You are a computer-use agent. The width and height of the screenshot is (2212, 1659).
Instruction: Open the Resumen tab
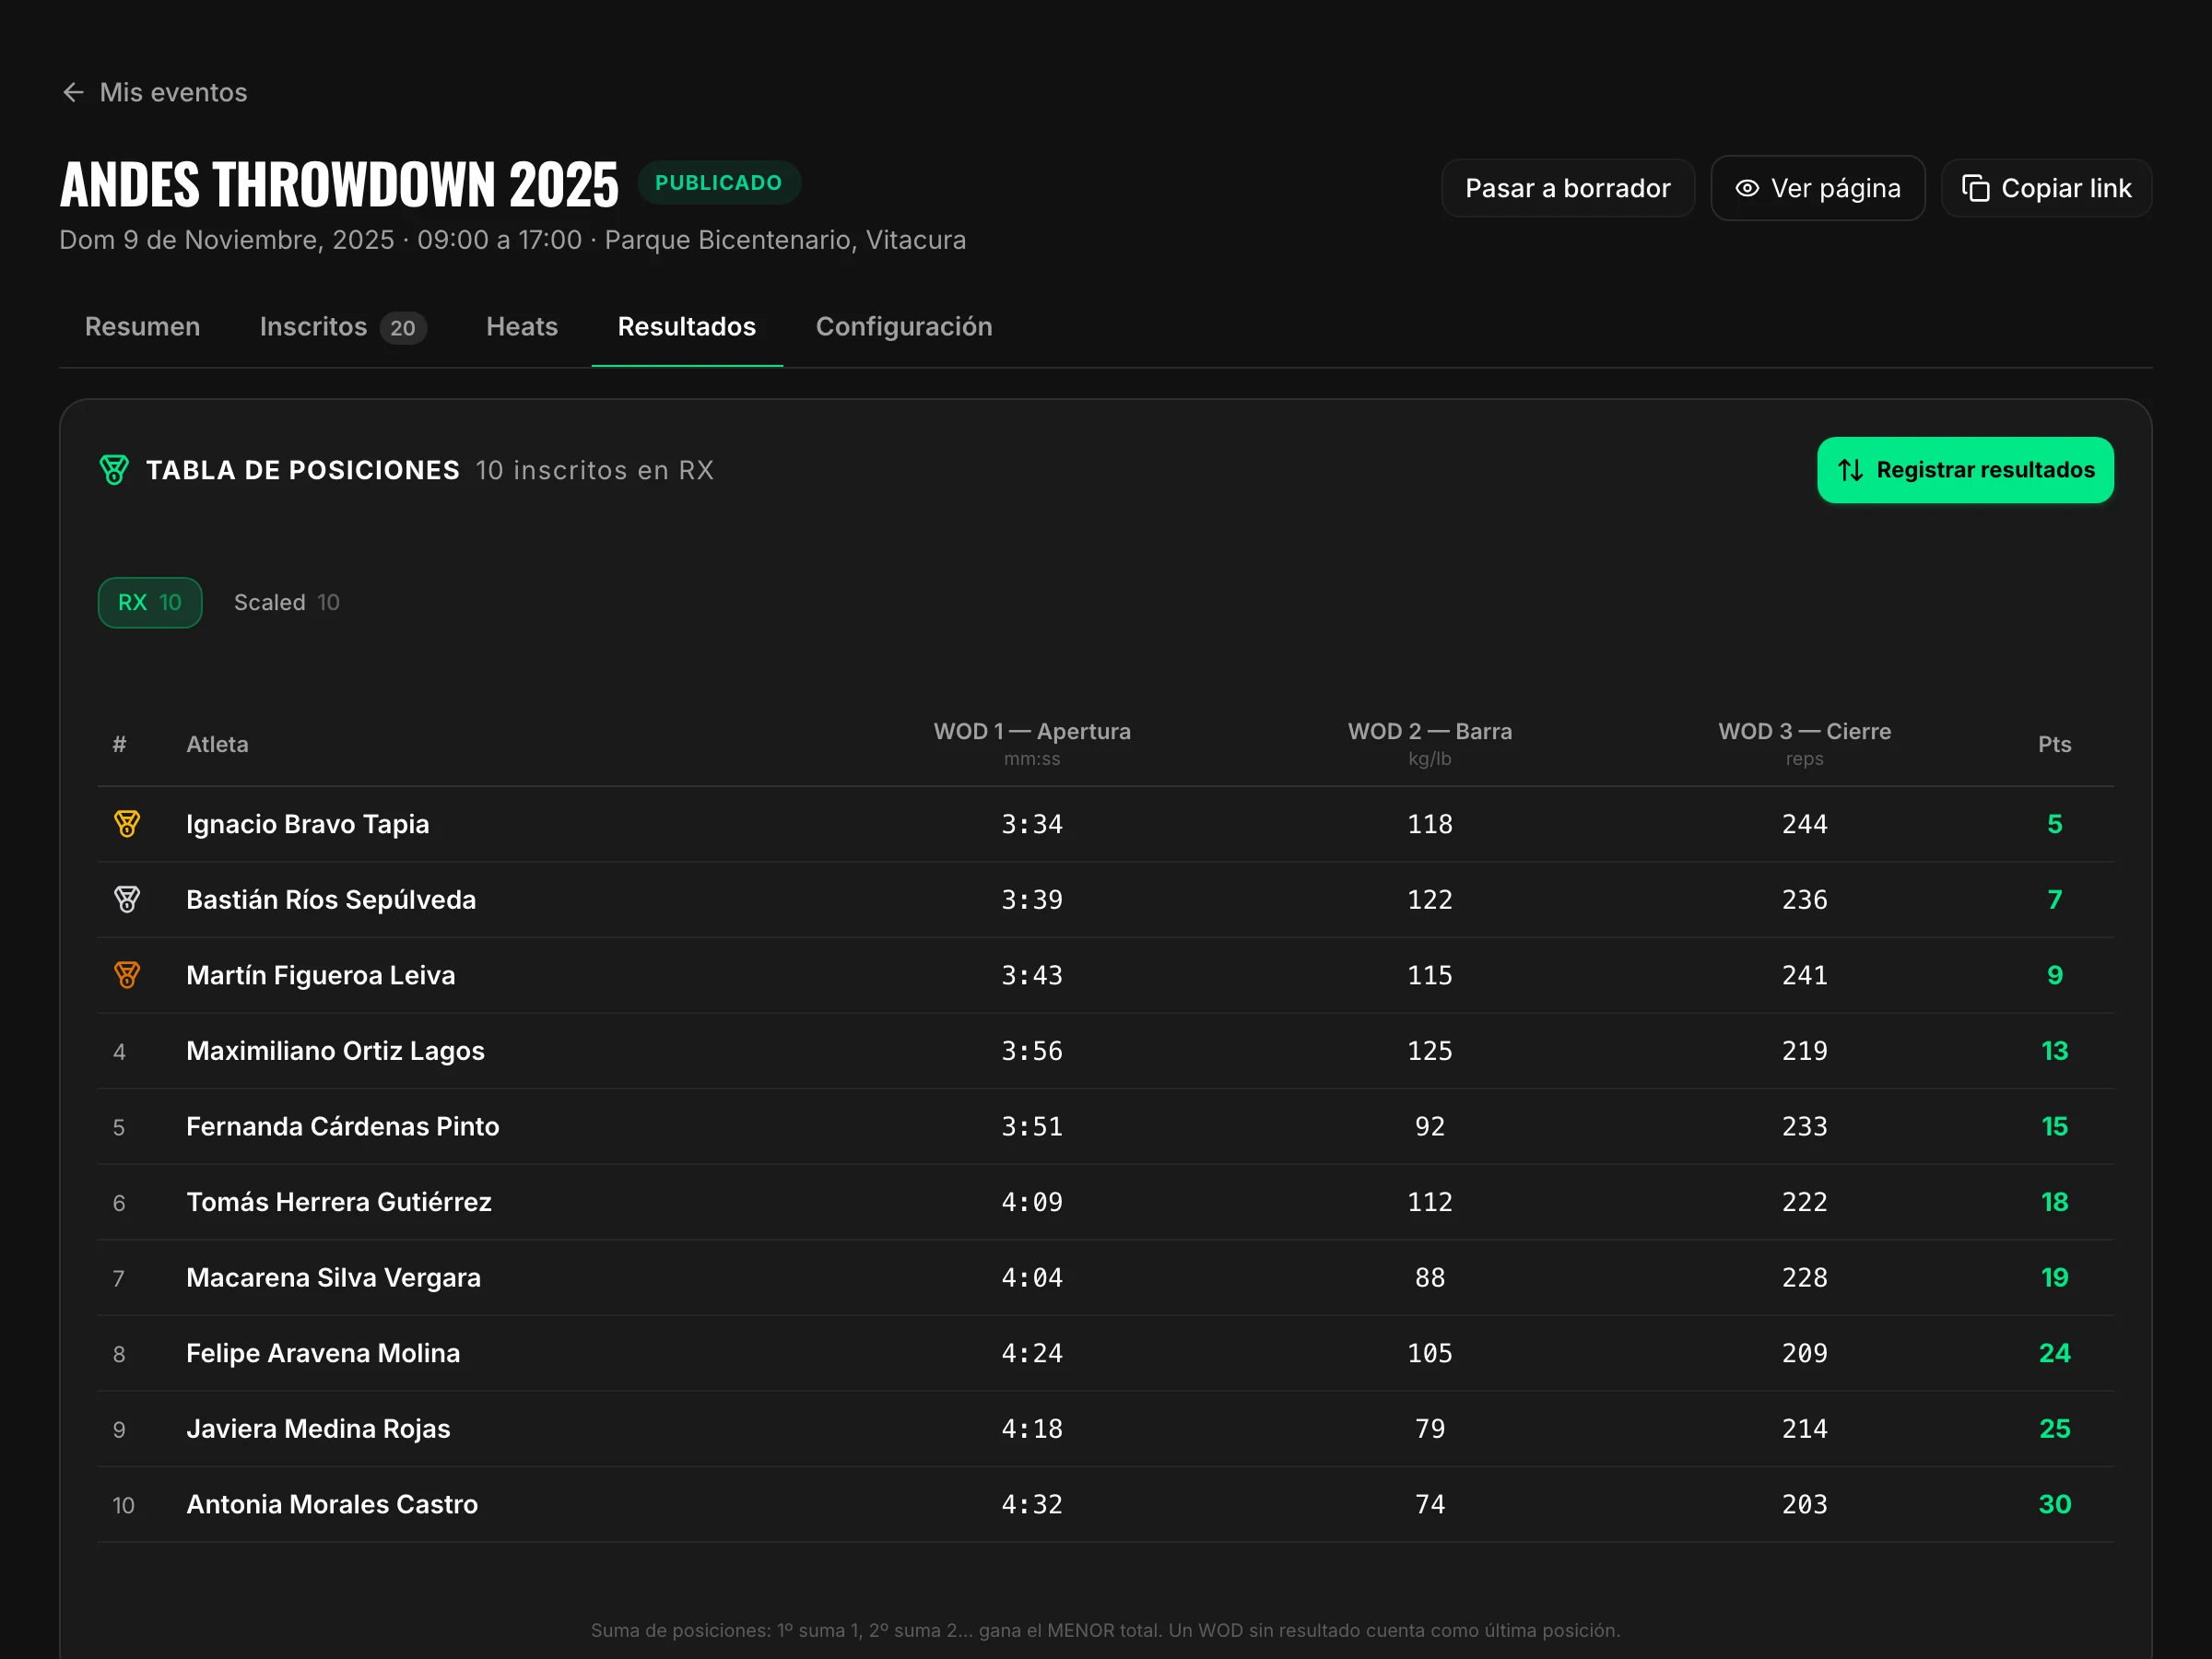tap(142, 327)
